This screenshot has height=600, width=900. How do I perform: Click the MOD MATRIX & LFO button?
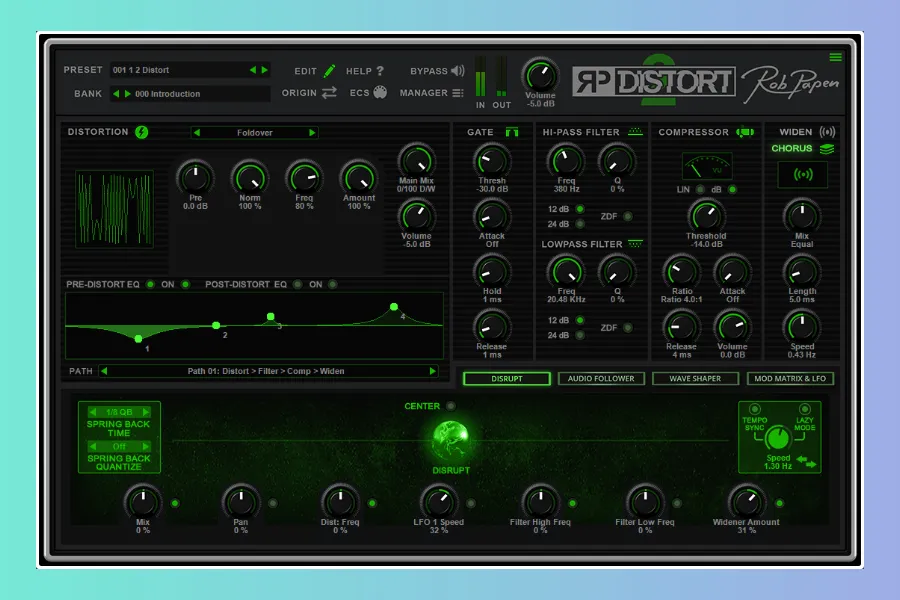790,379
